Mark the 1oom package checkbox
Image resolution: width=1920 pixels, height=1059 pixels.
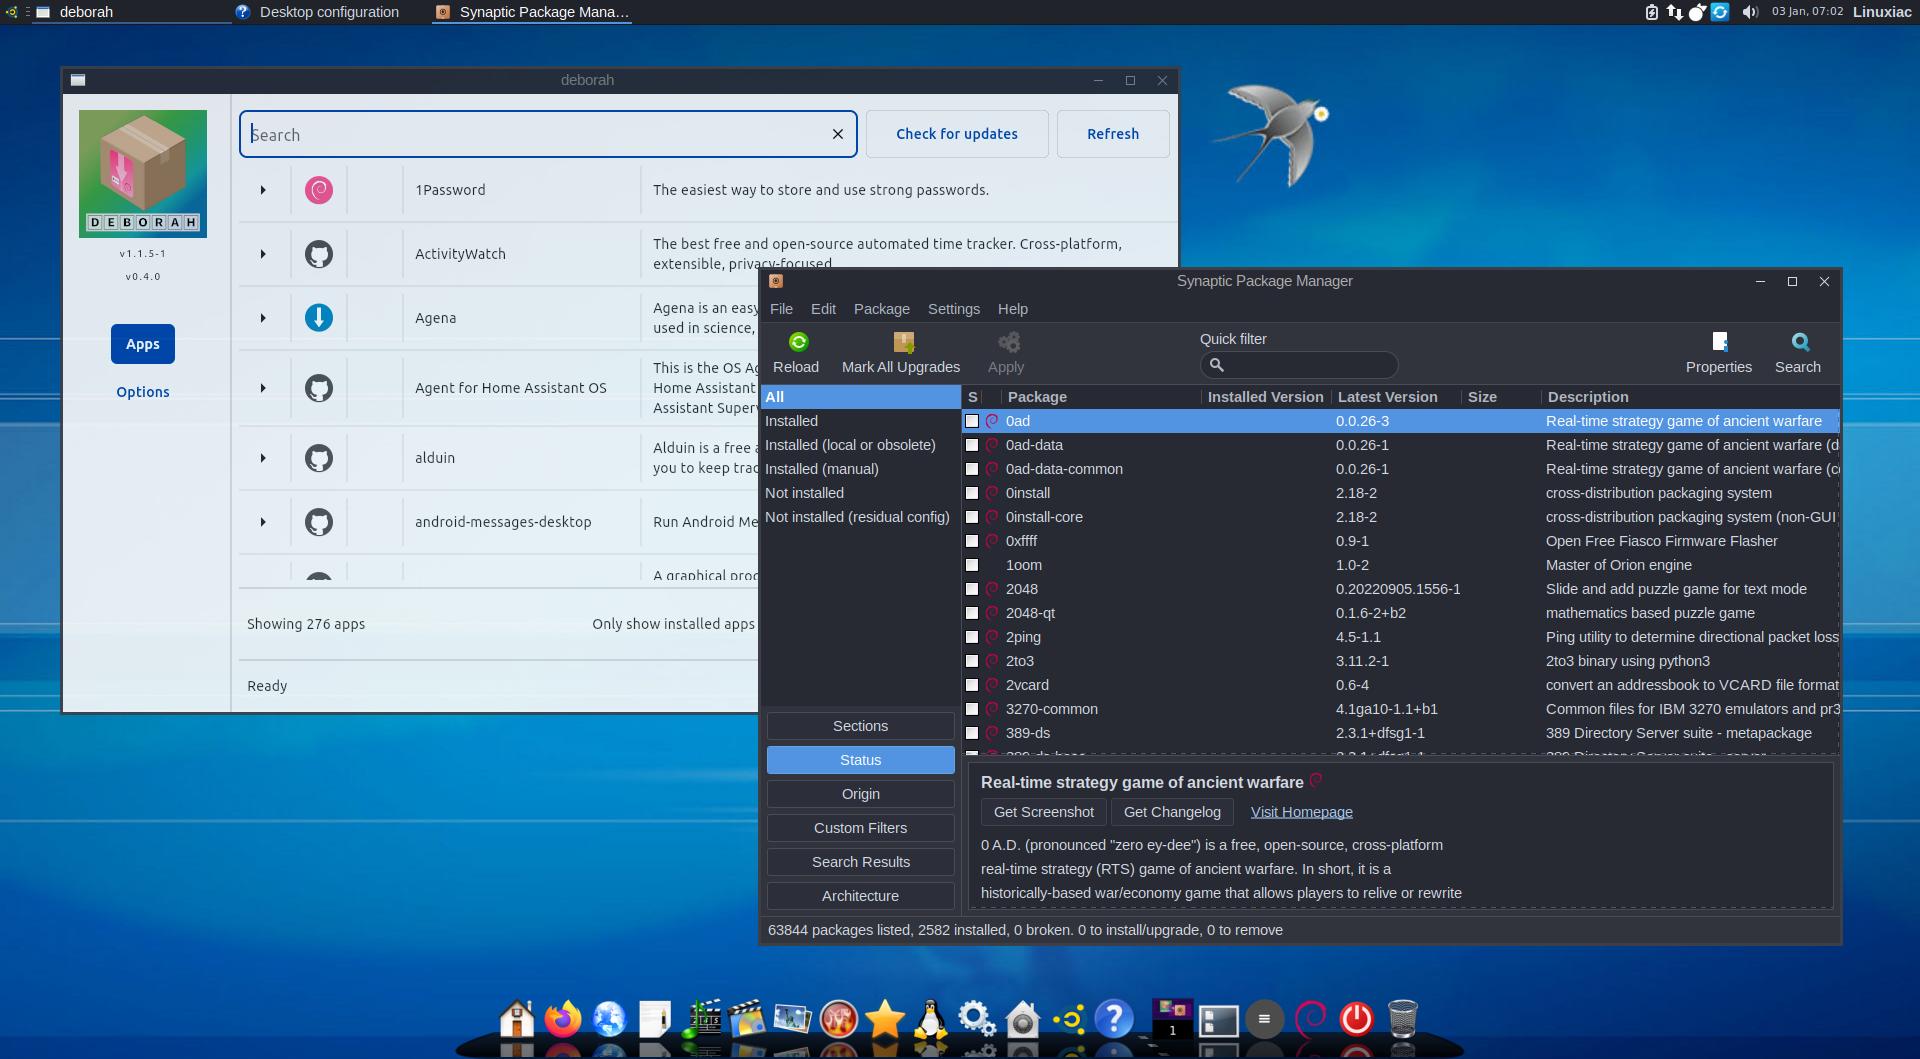972,565
